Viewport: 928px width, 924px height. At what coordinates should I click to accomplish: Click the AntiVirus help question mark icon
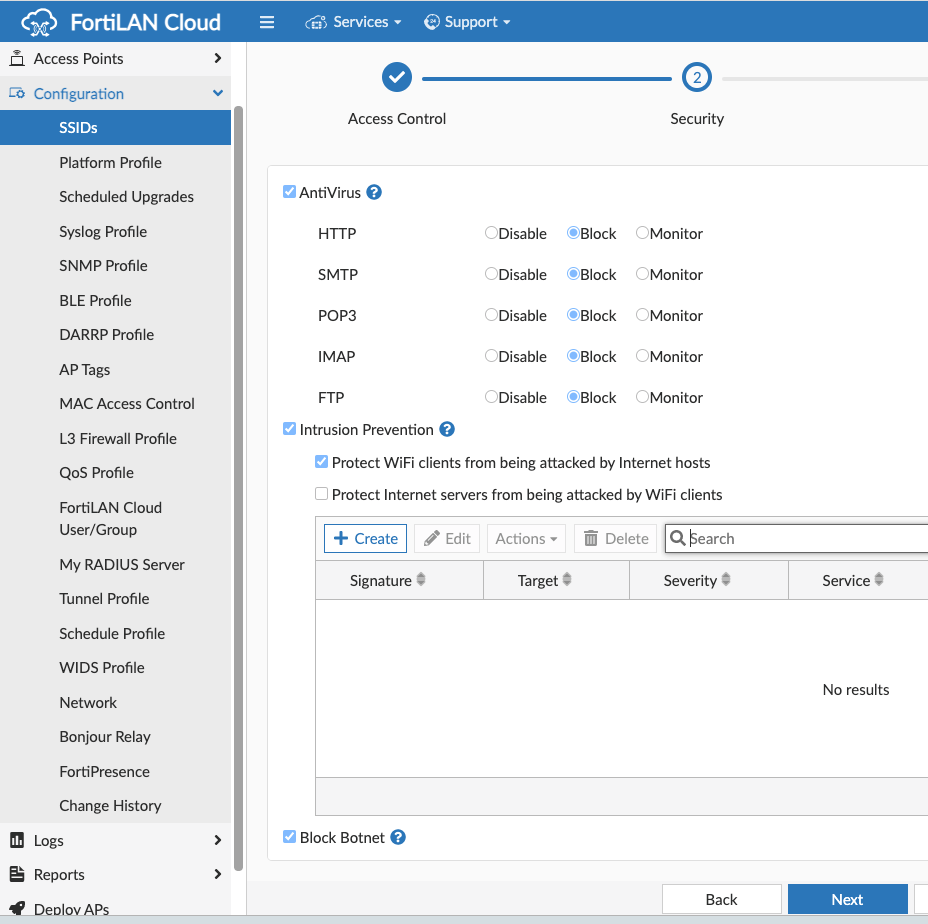click(374, 192)
